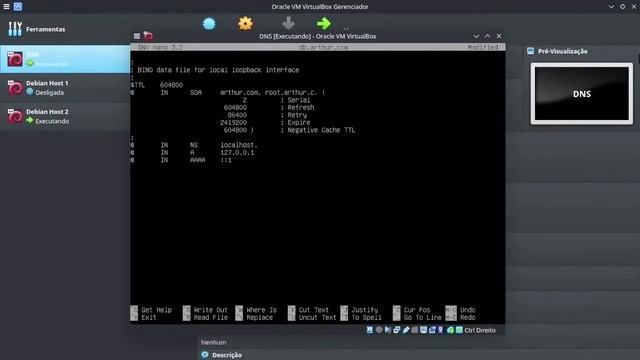The image size is (640, 360).
Task: Click Desligada status under Debian Host 1
Action: [x=49, y=93]
